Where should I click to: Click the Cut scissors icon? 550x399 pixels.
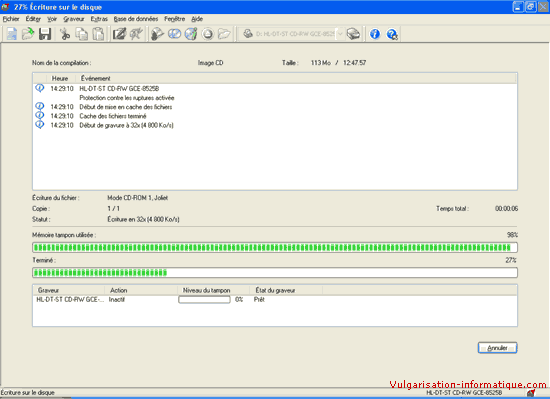pos(65,34)
